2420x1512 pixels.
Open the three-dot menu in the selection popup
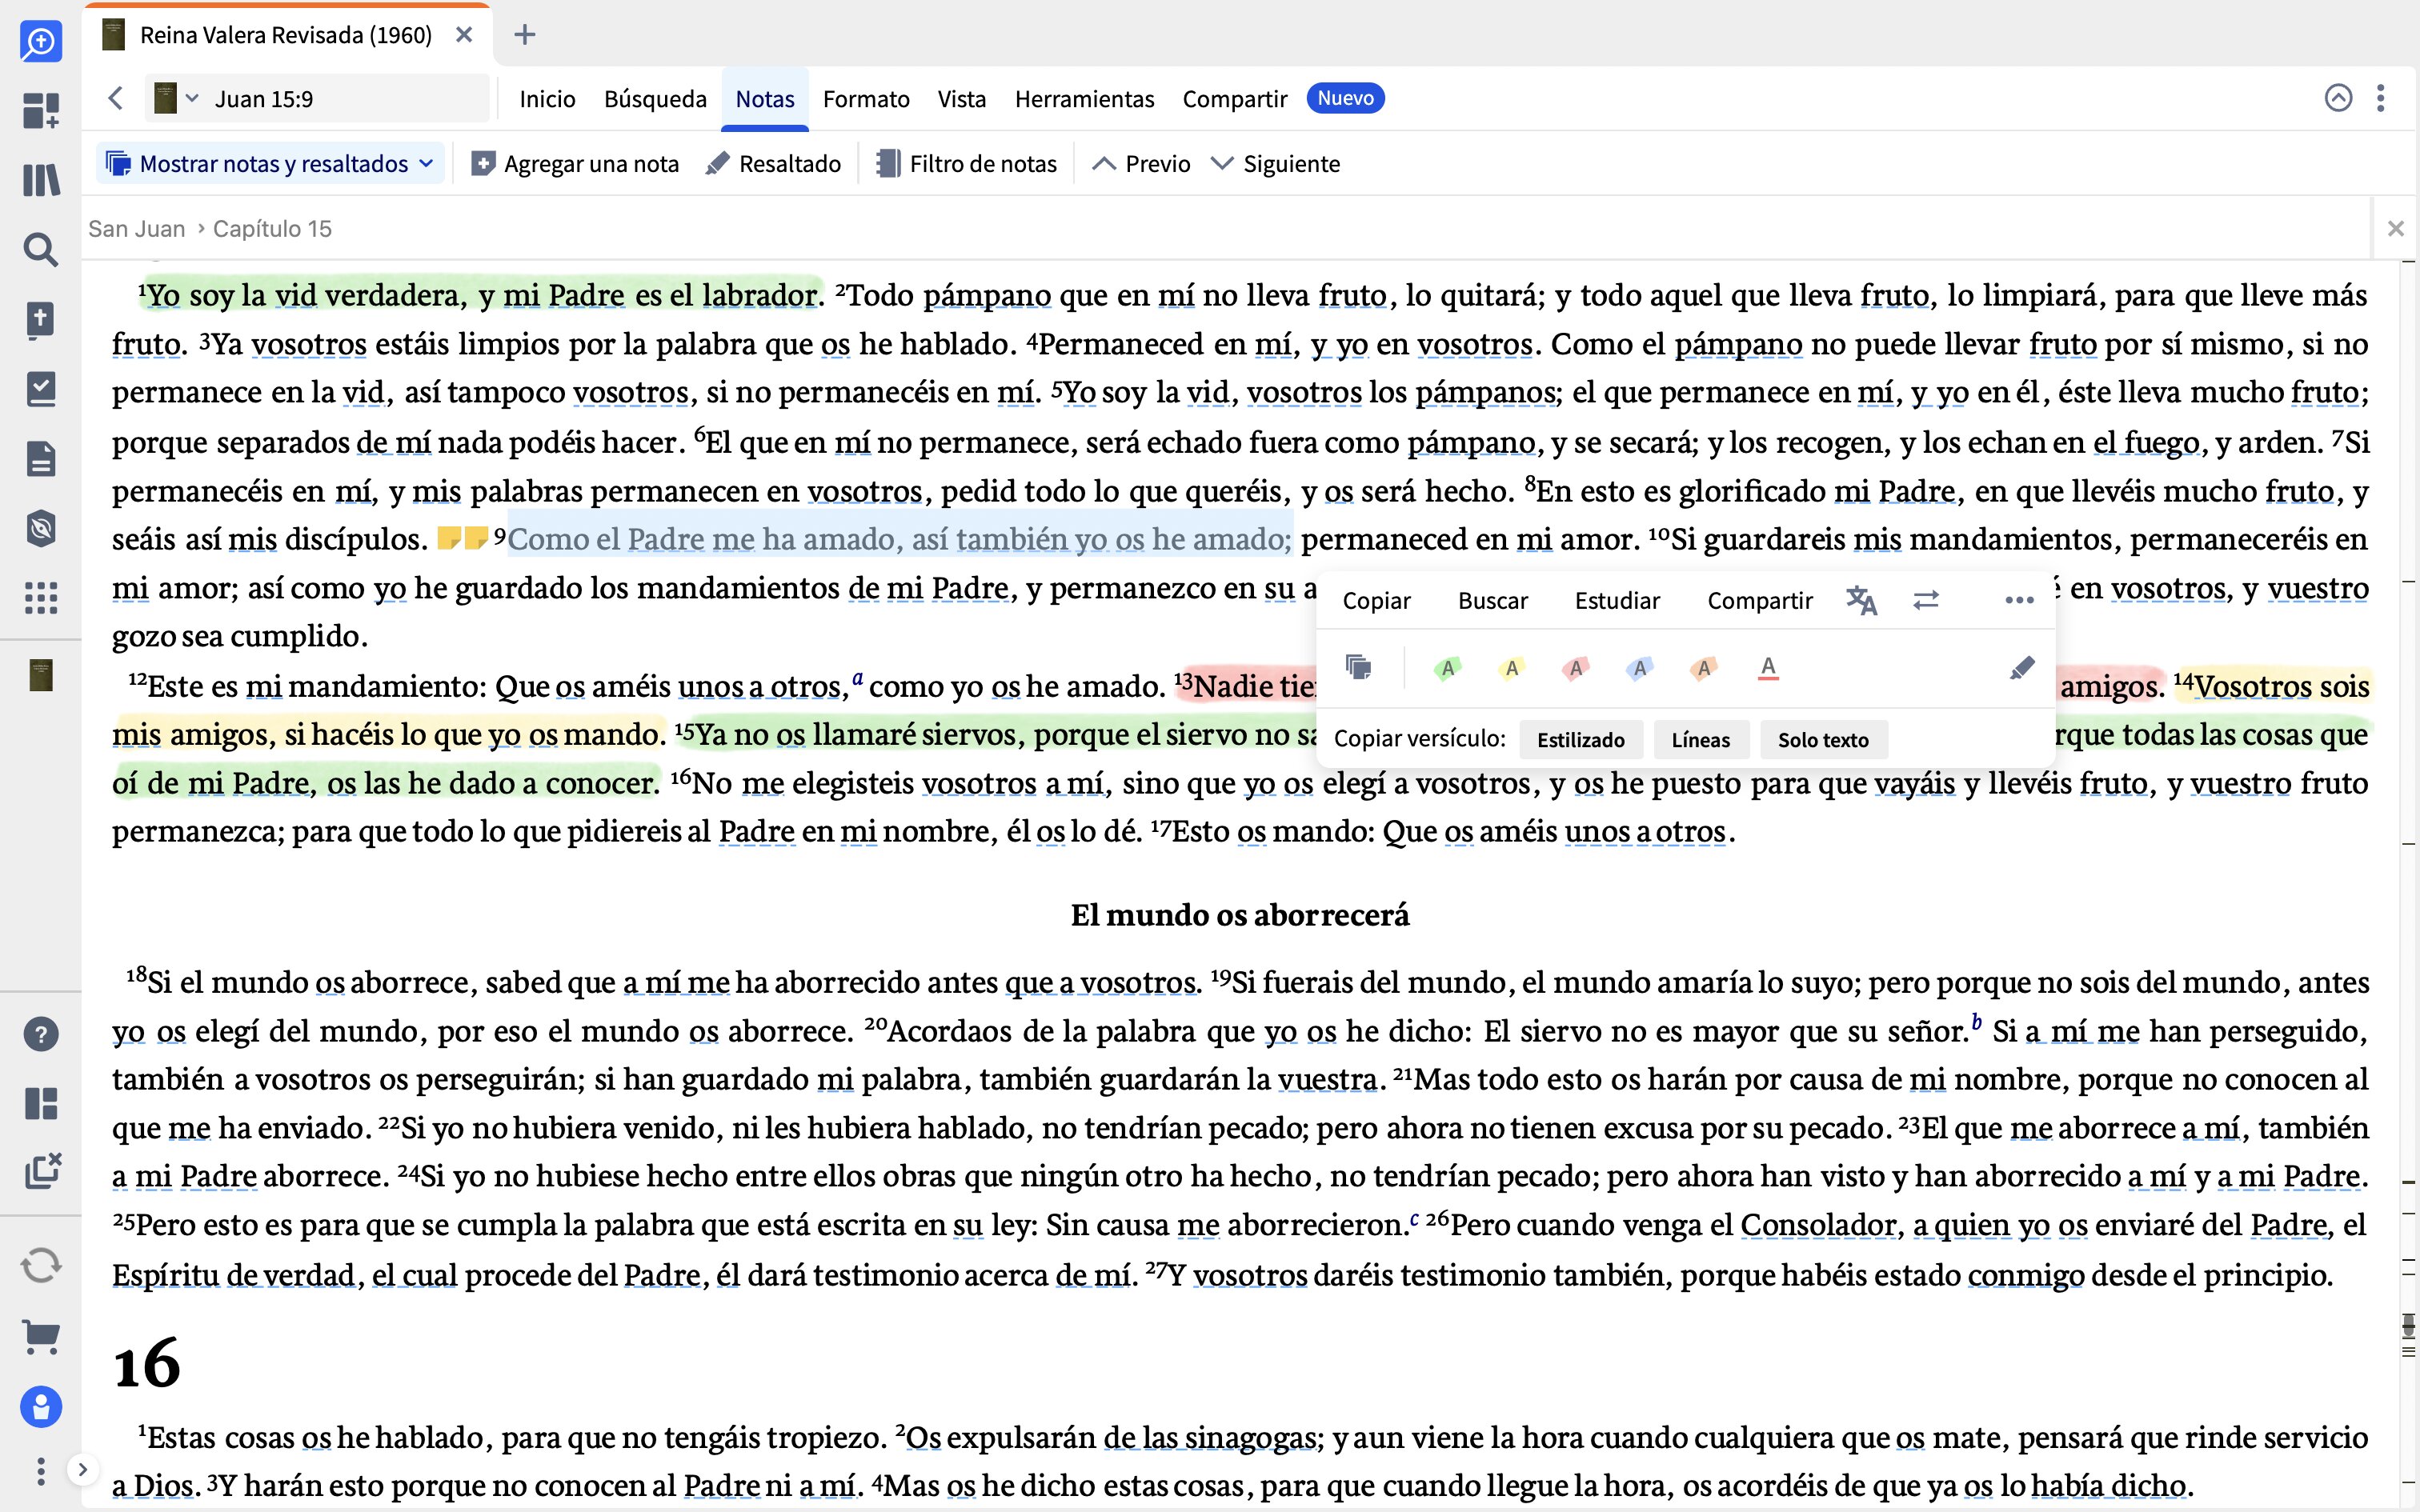(2019, 600)
